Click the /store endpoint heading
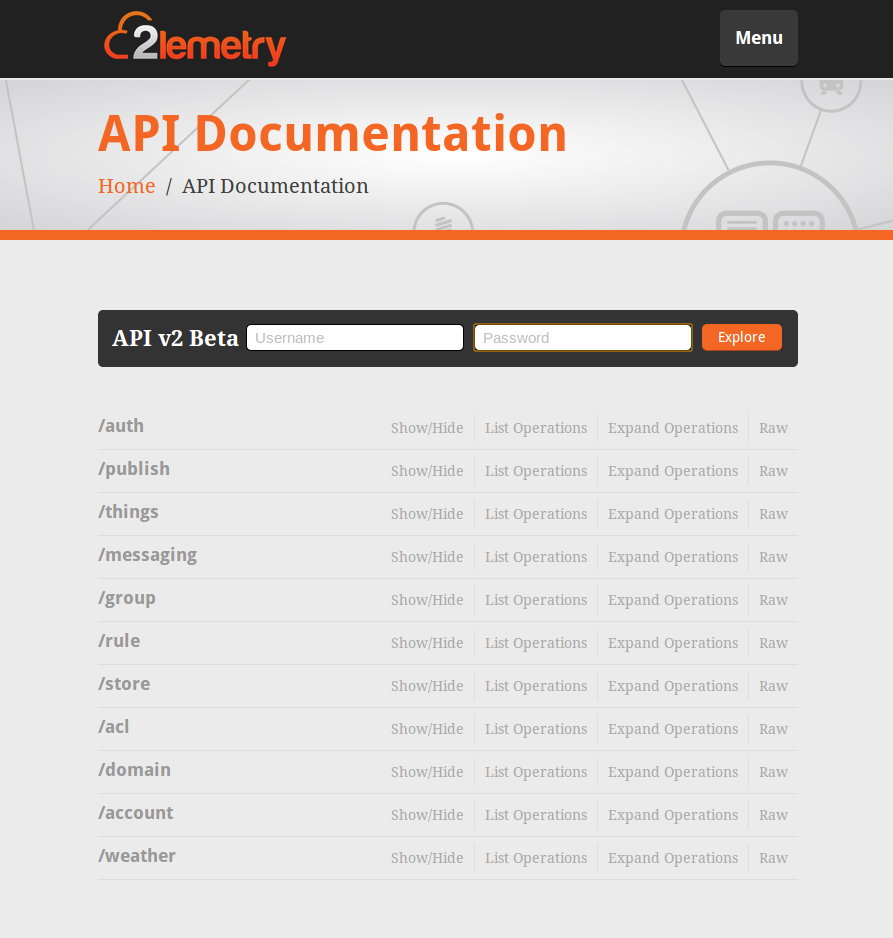Screen dimensions: 893x938 124,684
